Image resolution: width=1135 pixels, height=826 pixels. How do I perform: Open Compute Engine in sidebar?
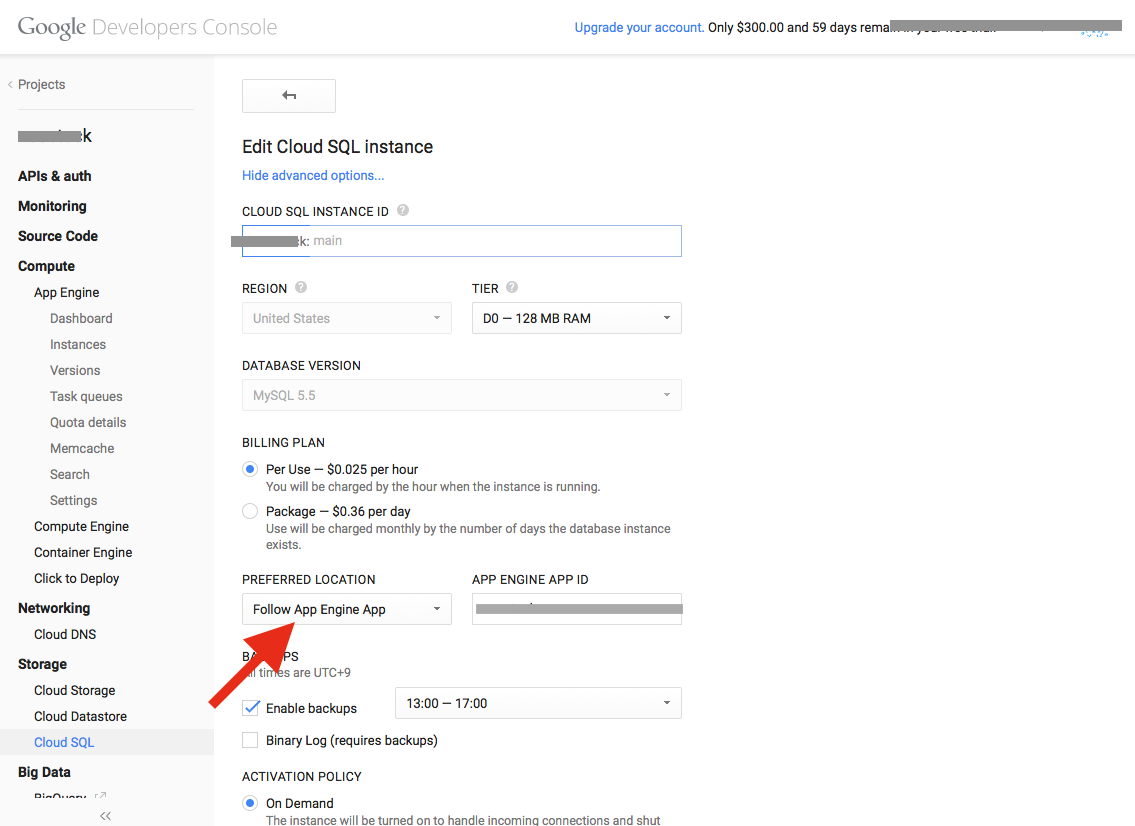coord(82,527)
